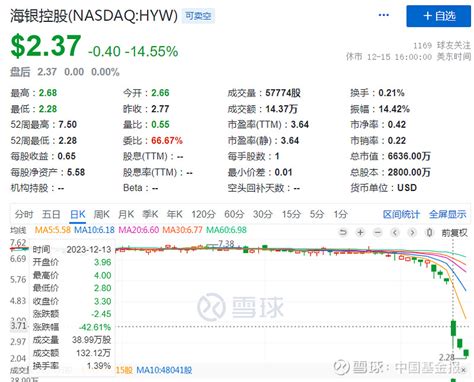Move chart right with the right chevron
The width and height of the screenshot is (474, 382).
[412, 232]
